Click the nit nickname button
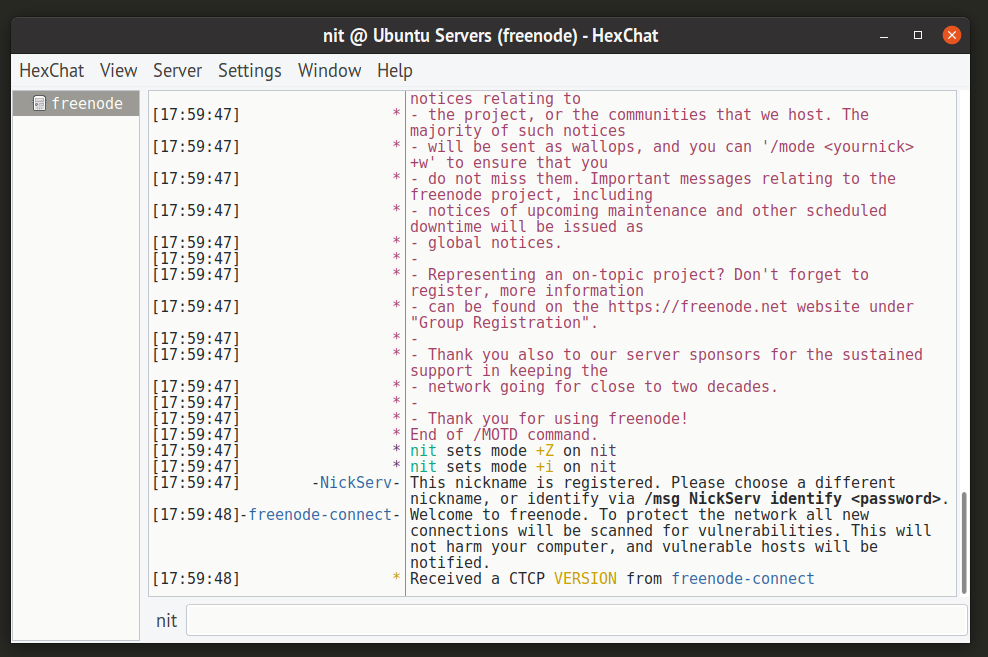Screen dimensions: 988x657 coord(166,621)
